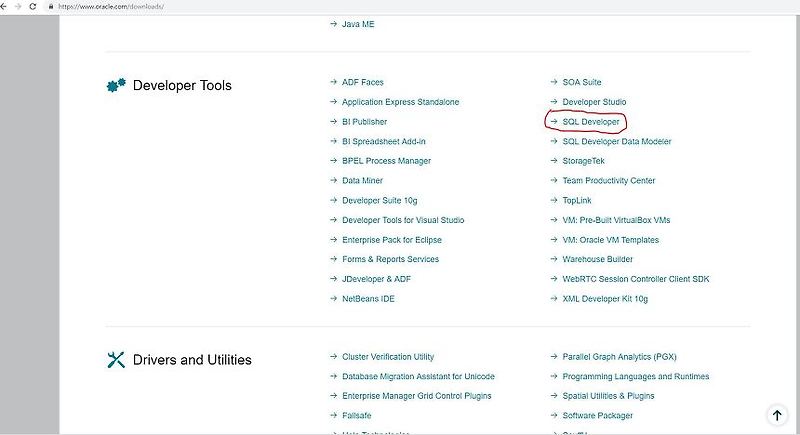The width and height of the screenshot is (800, 435).
Task: Open Spatial Utilities & Plugins link
Action: (608, 396)
